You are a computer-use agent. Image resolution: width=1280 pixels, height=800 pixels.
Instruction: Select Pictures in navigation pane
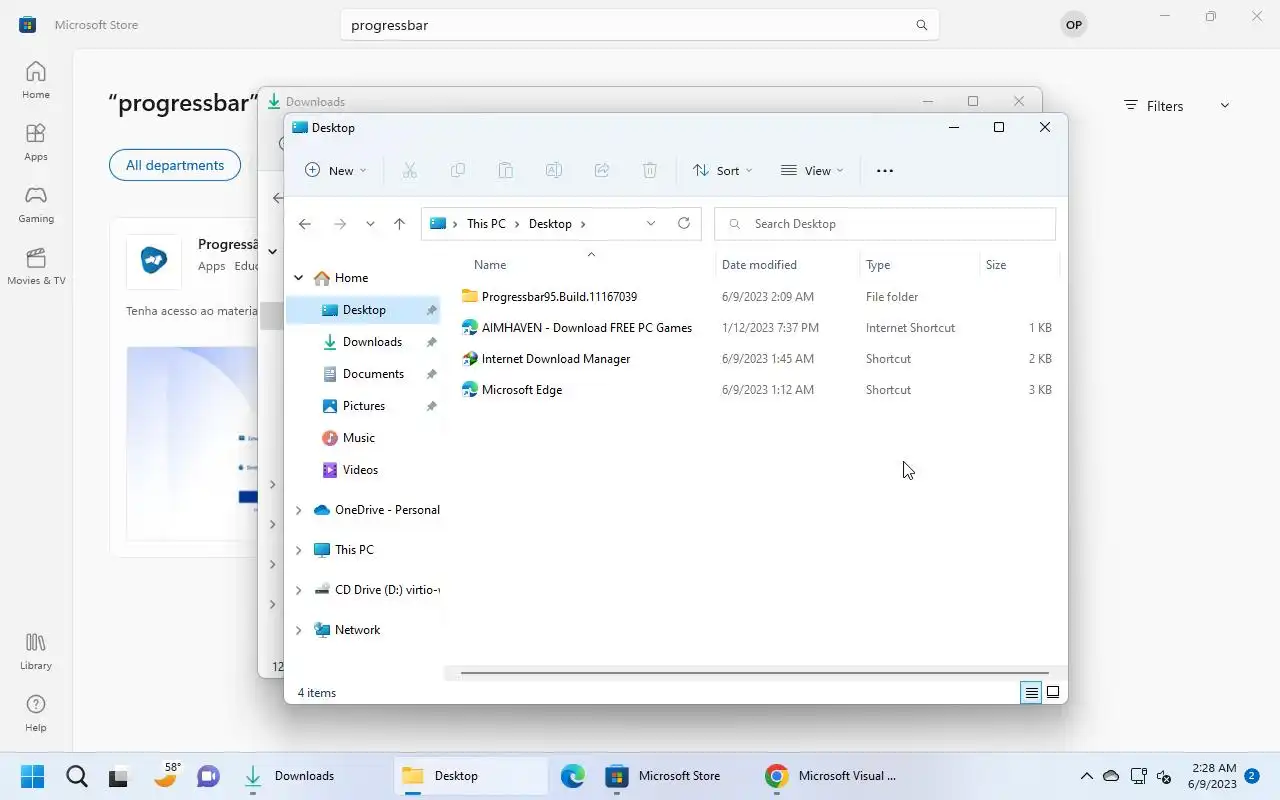point(363,406)
